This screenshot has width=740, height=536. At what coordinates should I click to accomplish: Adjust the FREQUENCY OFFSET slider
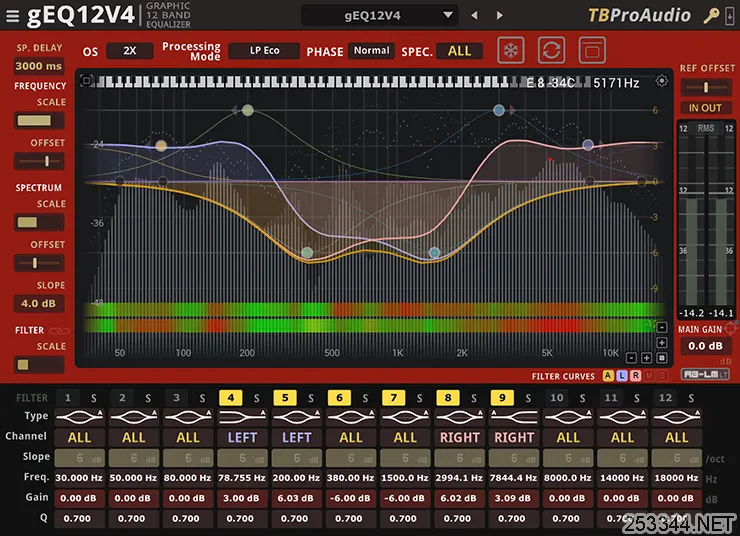(39, 161)
